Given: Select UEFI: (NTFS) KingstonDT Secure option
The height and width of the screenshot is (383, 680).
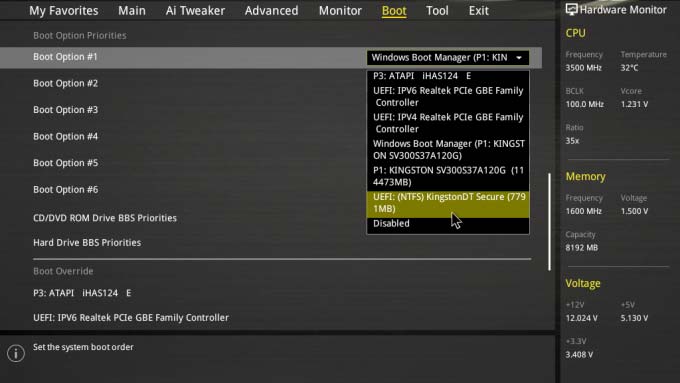Looking at the screenshot, I should click(448, 204).
